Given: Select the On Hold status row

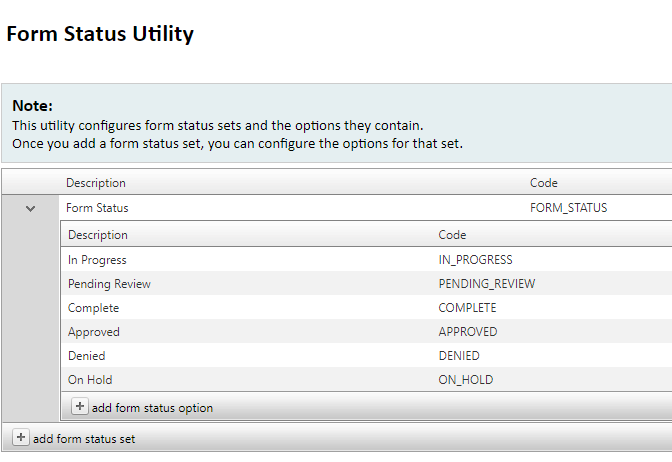Looking at the screenshot, I should click(366, 379).
